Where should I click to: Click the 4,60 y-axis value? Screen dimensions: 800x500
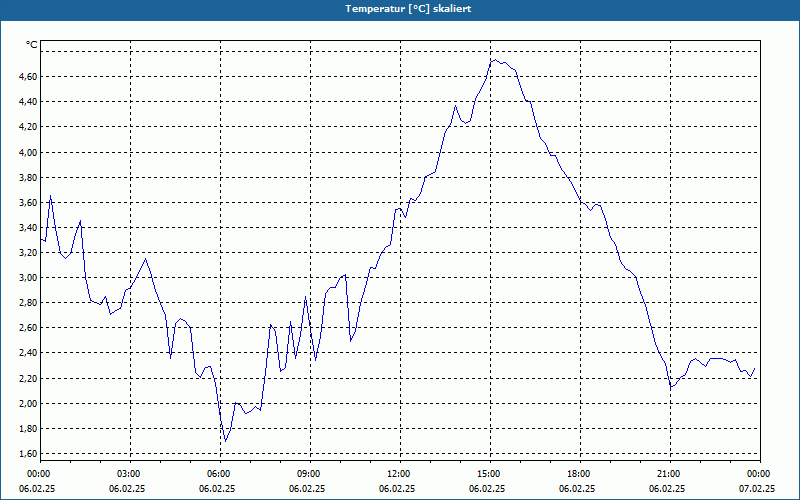pyautogui.click(x=28, y=77)
